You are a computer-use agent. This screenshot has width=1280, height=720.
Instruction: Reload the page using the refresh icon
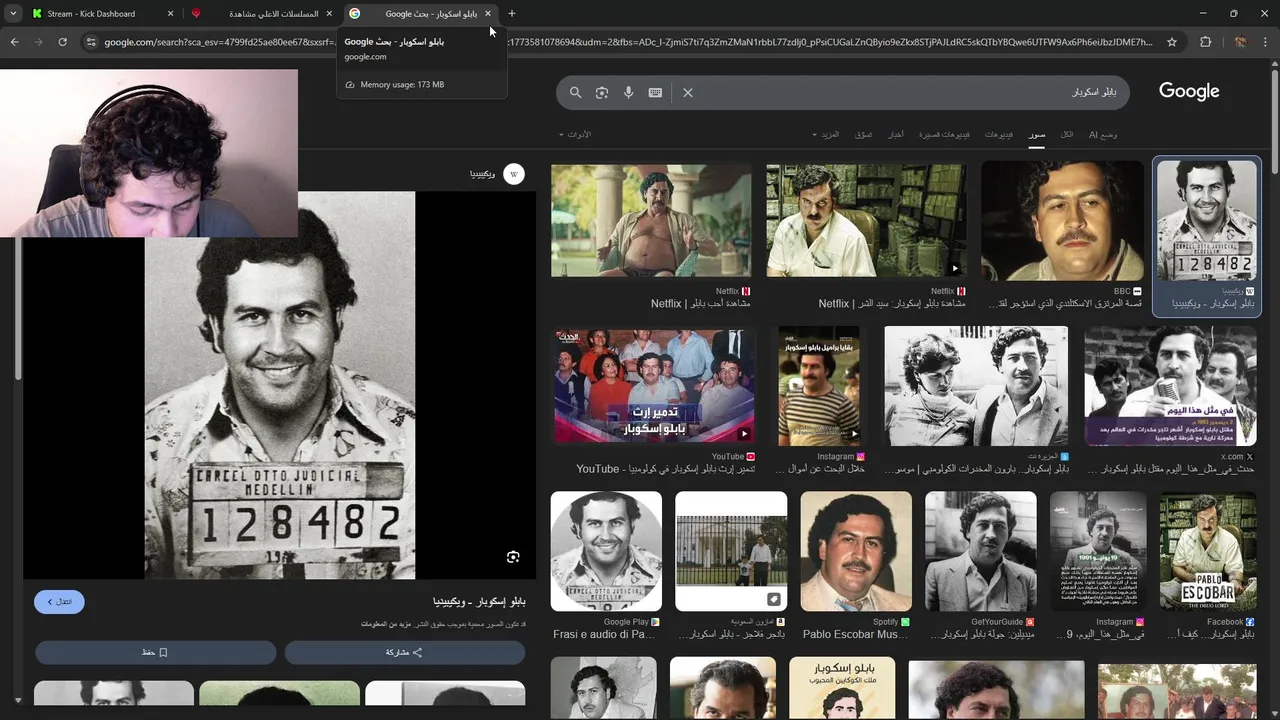(62, 42)
